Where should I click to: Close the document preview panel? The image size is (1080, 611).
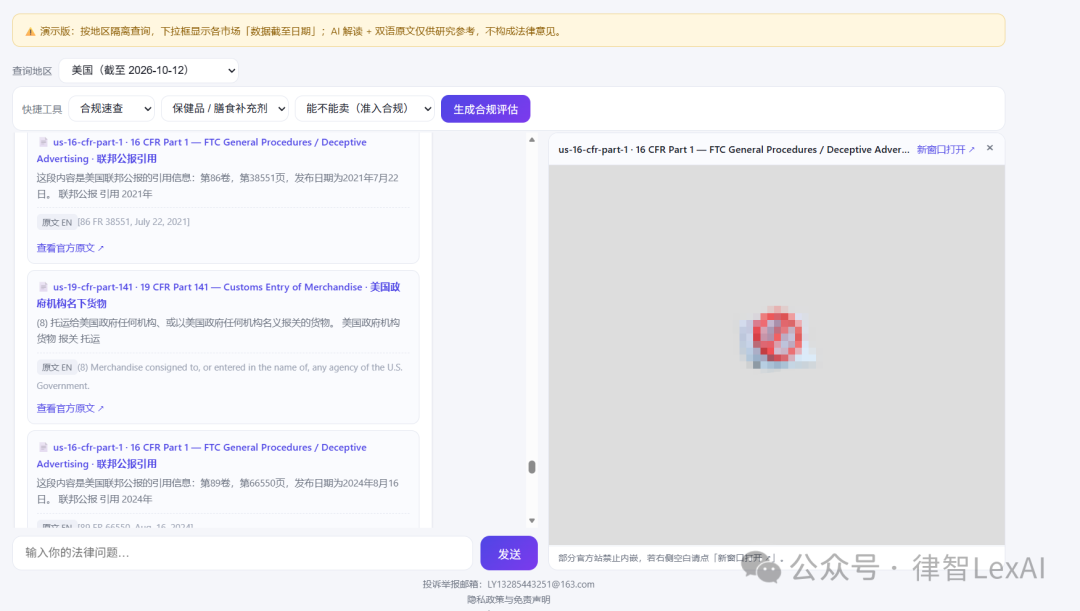pyautogui.click(x=990, y=148)
